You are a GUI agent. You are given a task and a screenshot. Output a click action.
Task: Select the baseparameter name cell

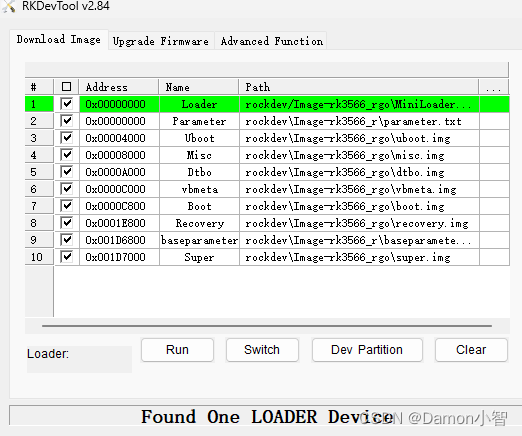199,240
